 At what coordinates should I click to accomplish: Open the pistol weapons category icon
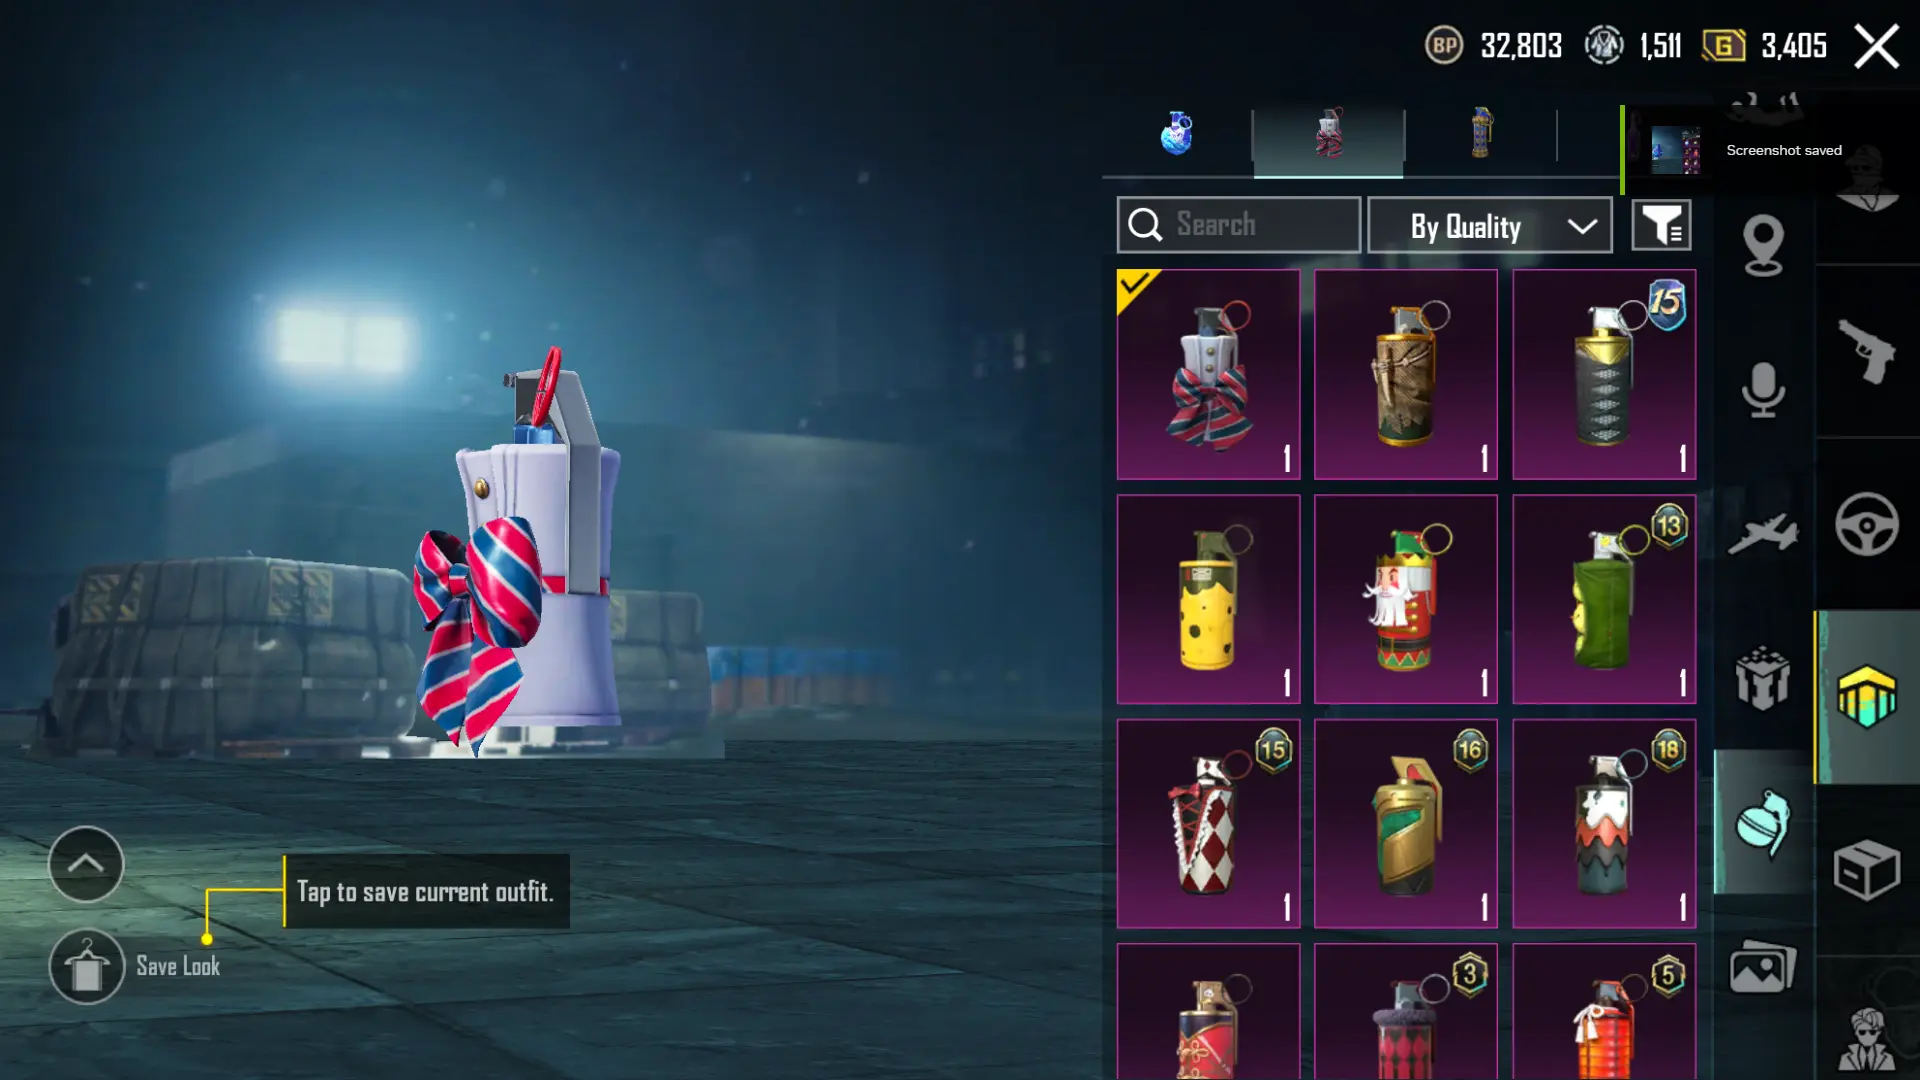(1866, 351)
